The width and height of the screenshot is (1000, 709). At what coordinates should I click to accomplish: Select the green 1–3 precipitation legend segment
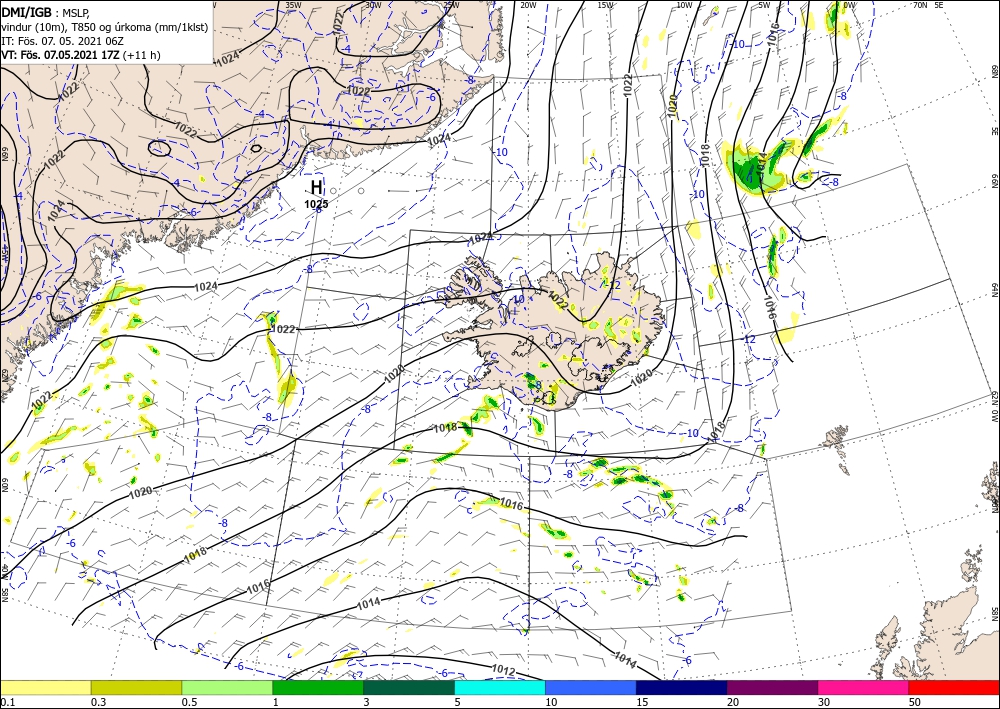click(318, 688)
